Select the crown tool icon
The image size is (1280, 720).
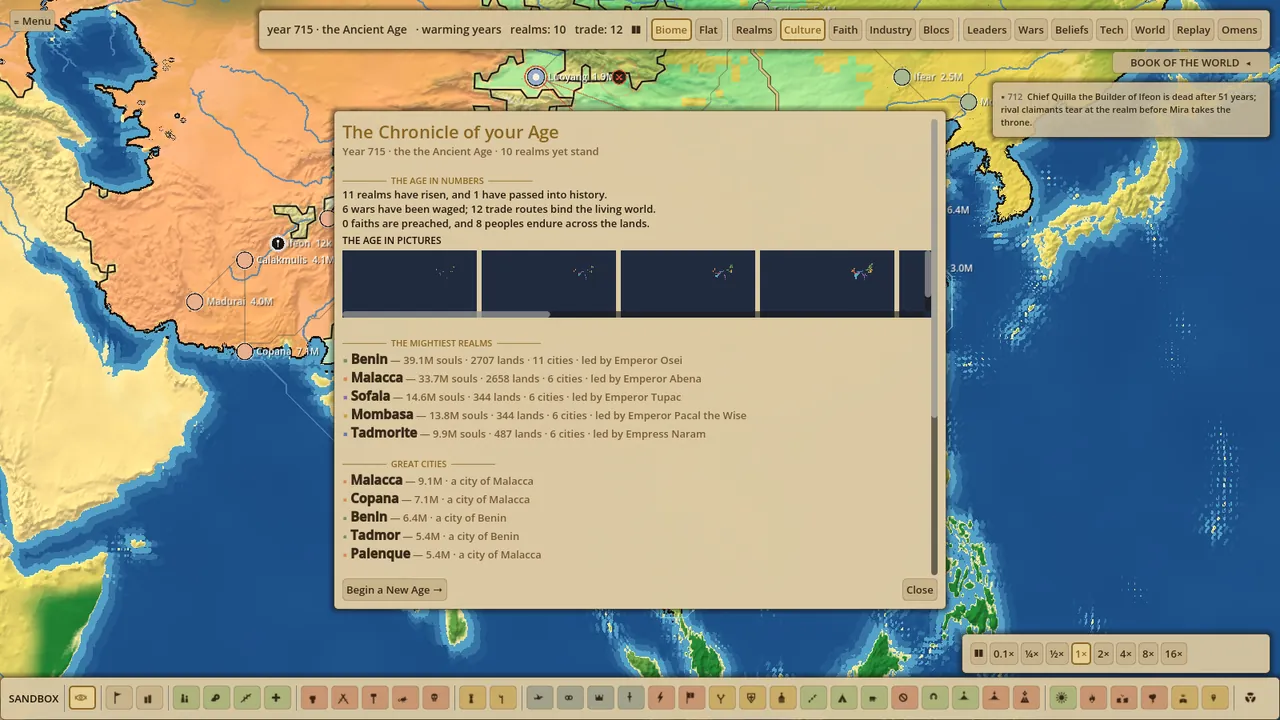click(599, 698)
